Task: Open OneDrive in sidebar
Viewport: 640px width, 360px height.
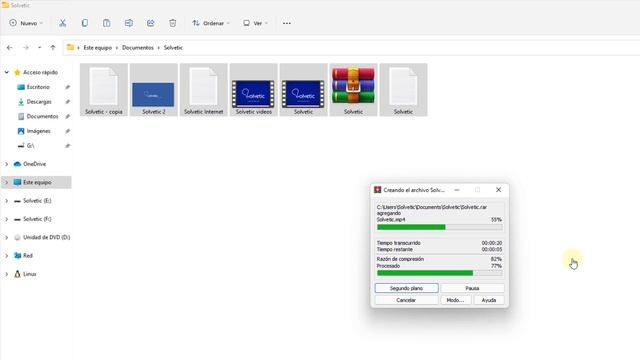Action: 34,164
